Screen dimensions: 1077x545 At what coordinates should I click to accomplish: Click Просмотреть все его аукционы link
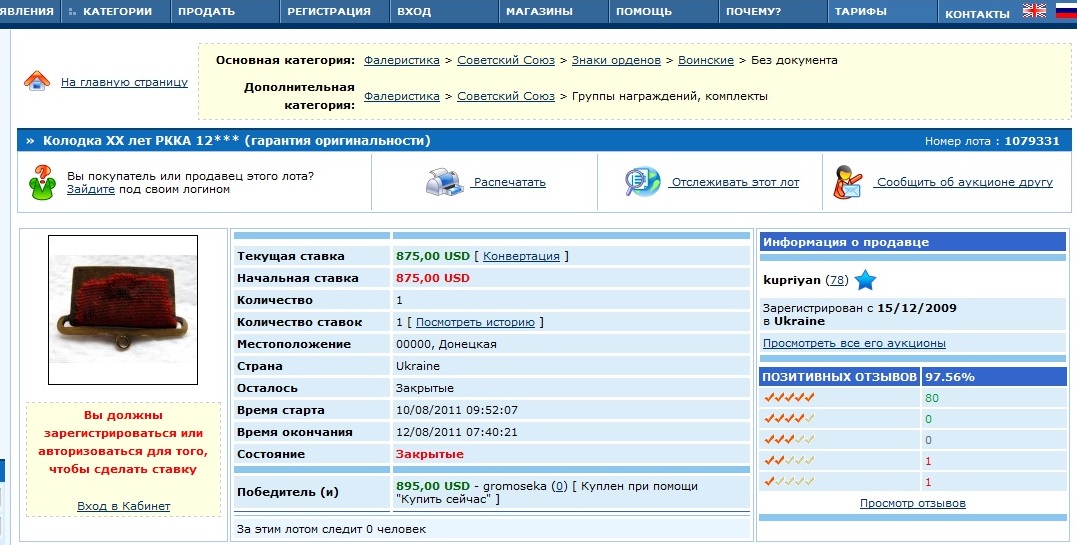854,343
